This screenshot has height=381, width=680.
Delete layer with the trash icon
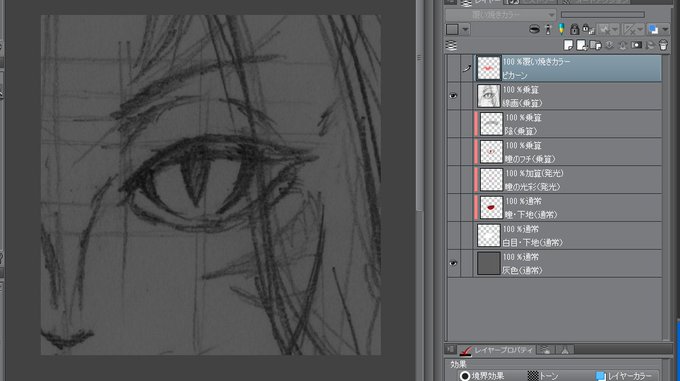(663, 45)
